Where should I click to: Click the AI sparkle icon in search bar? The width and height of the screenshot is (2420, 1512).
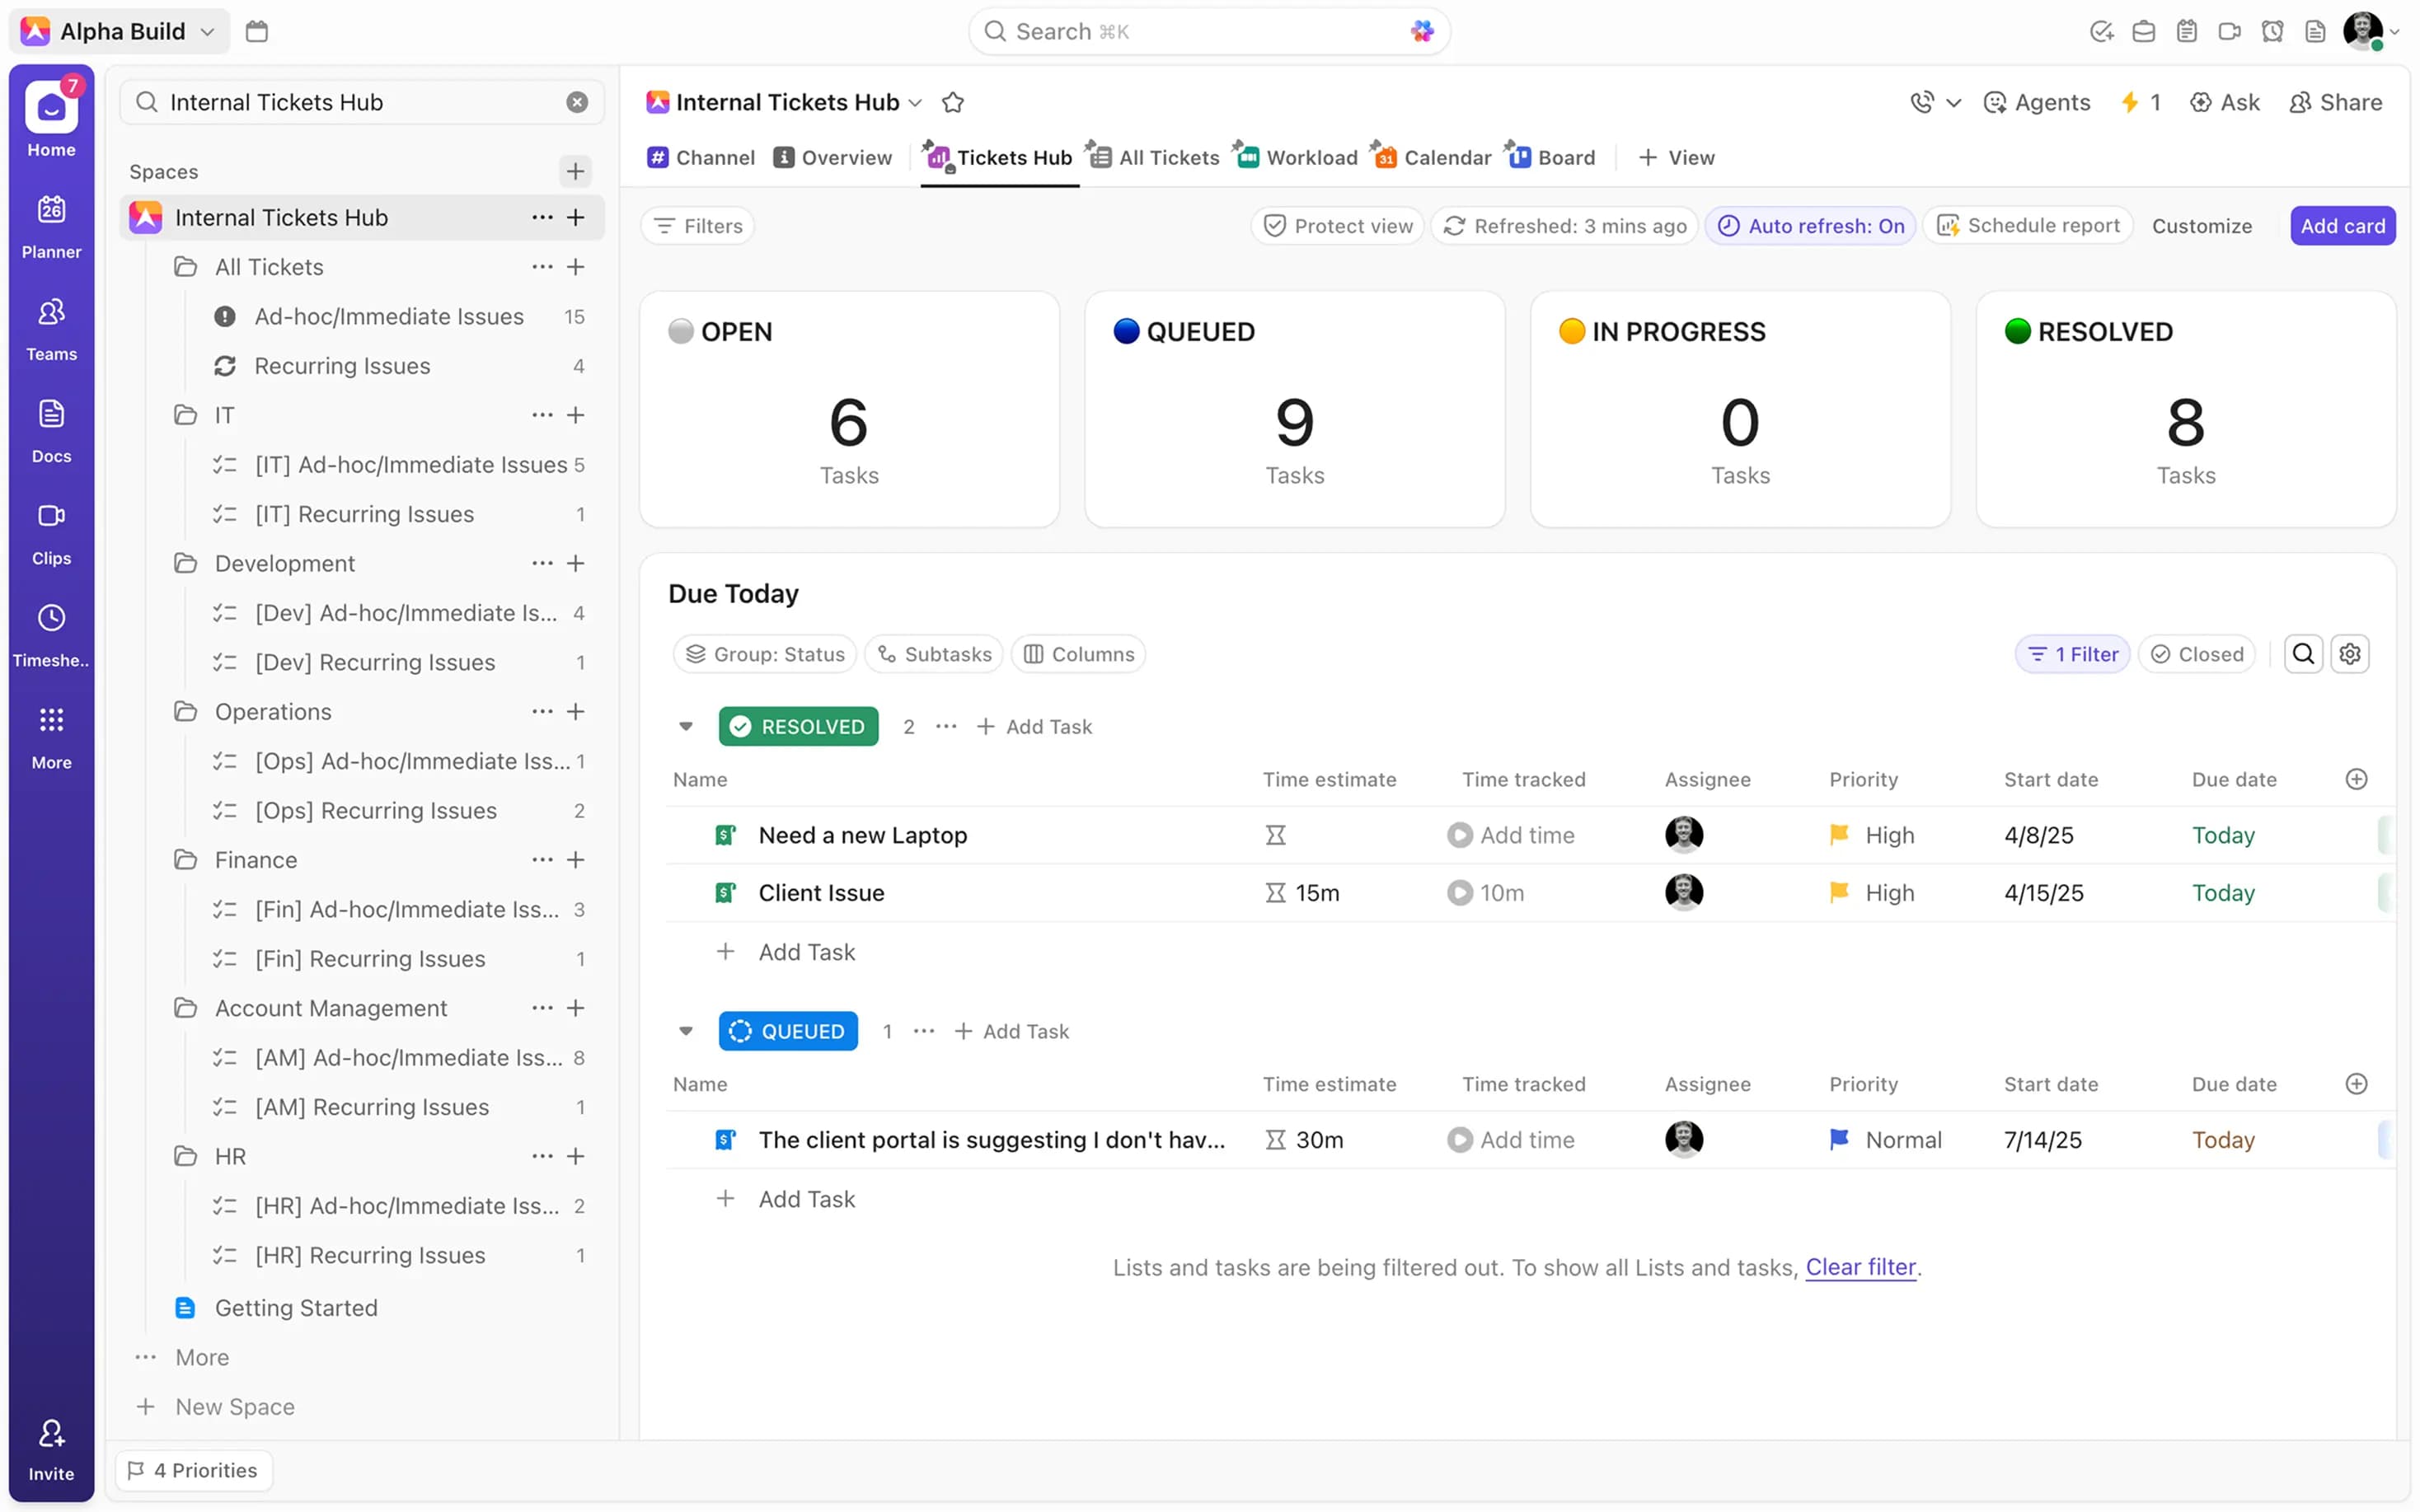pyautogui.click(x=1421, y=31)
